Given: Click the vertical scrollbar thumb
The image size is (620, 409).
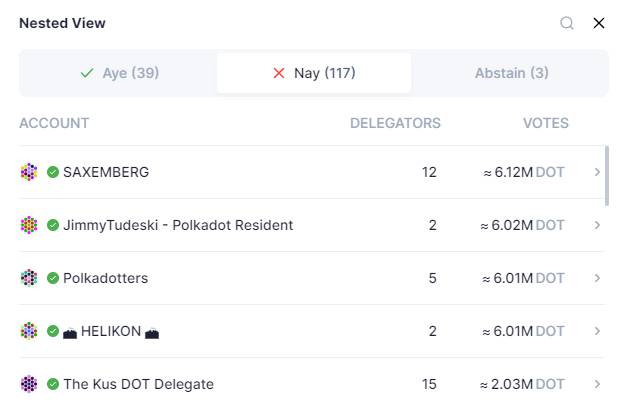Looking at the screenshot, I should coord(607,176).
